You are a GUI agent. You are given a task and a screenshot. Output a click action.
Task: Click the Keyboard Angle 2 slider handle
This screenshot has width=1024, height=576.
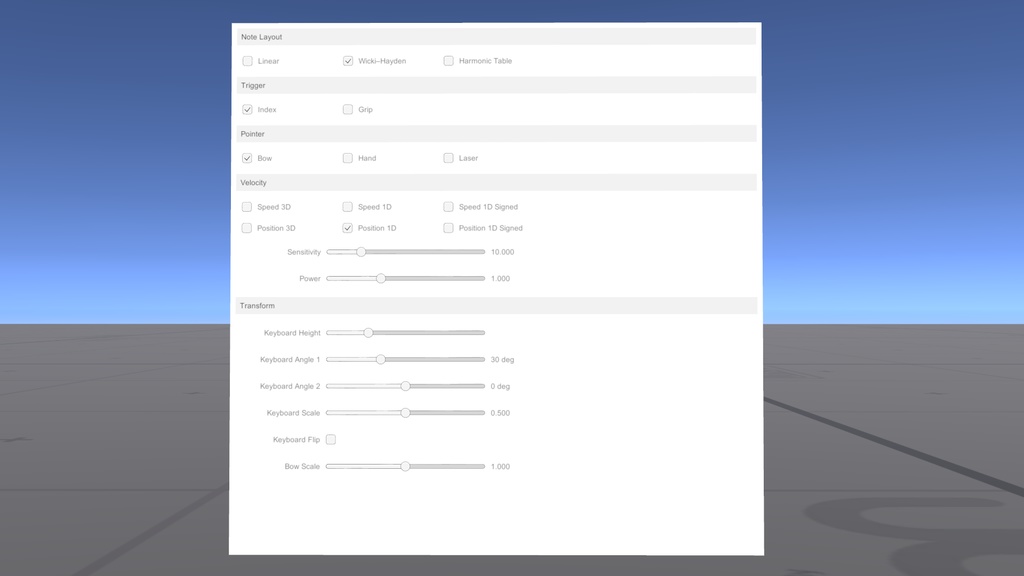pos(406,387)
